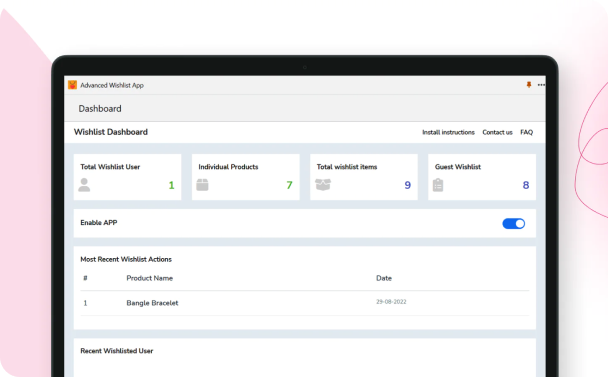Open the FAQ link
Image resolution: width=608 pixels, height=377 pixels.
click(526, 132)
